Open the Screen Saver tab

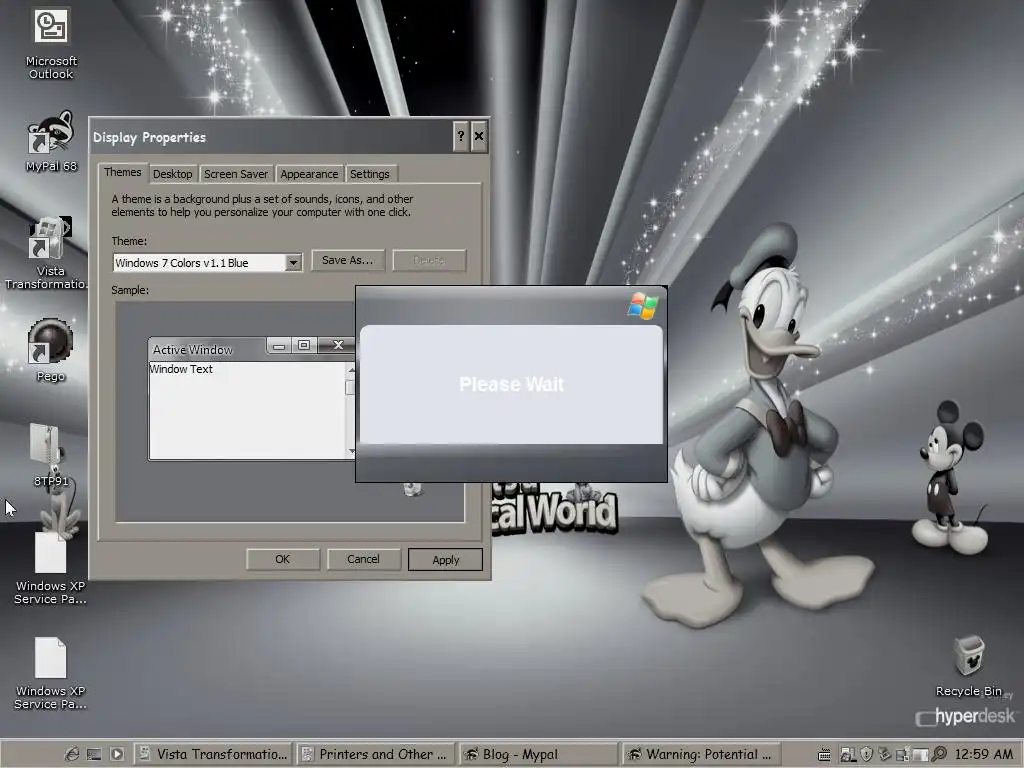(236, 174)
